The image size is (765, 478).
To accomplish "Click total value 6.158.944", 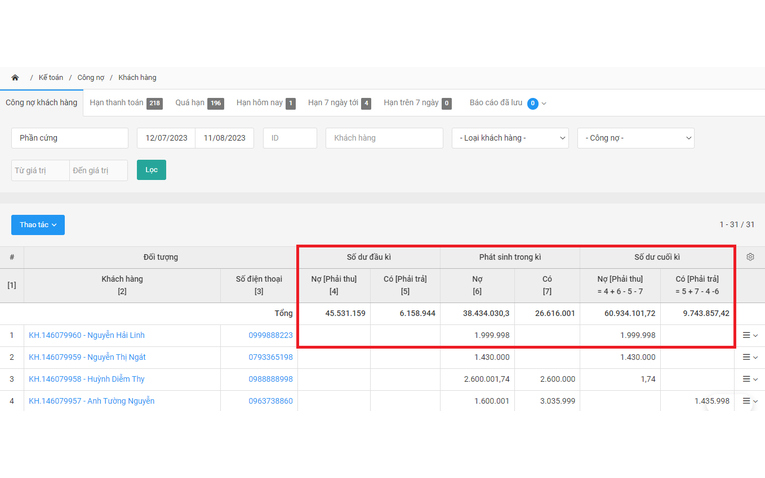I will click(x=417, y=313).
